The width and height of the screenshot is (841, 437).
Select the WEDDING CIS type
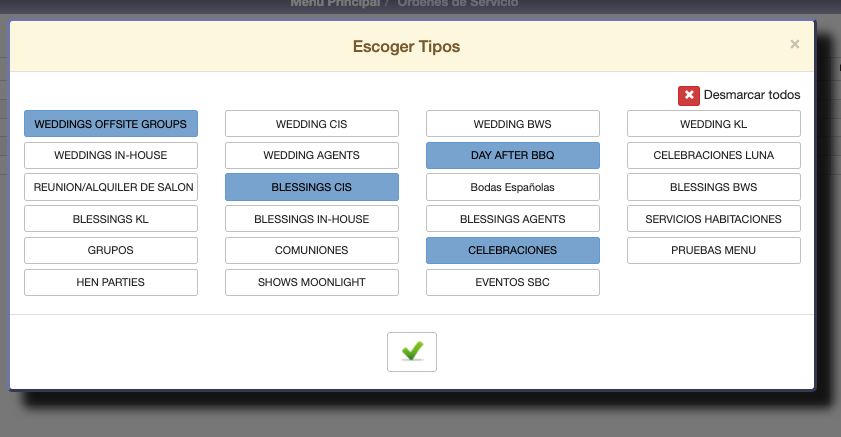(311, 124)
